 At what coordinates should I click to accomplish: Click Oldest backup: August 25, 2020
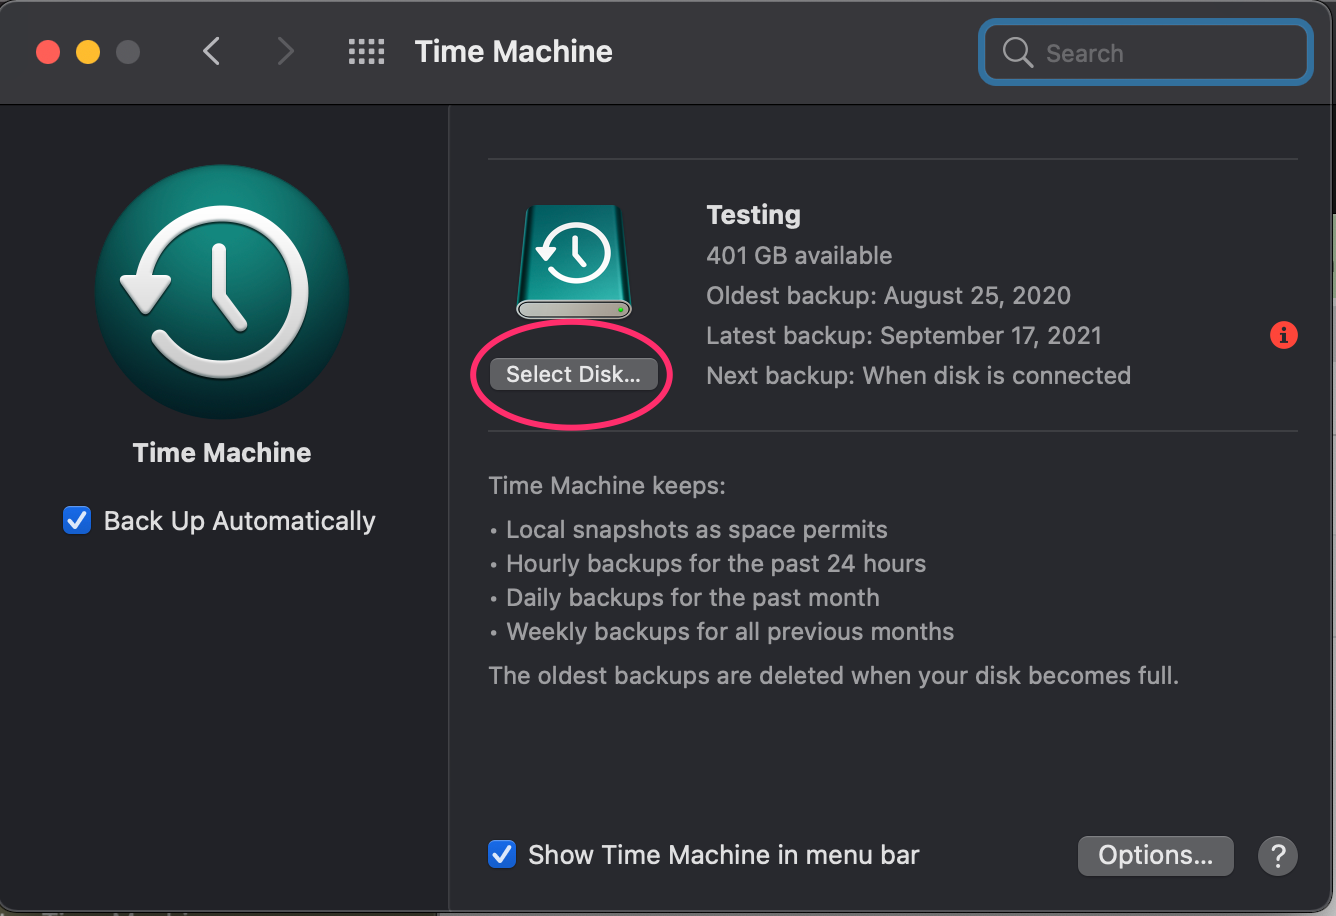click(x=888, y=295)
